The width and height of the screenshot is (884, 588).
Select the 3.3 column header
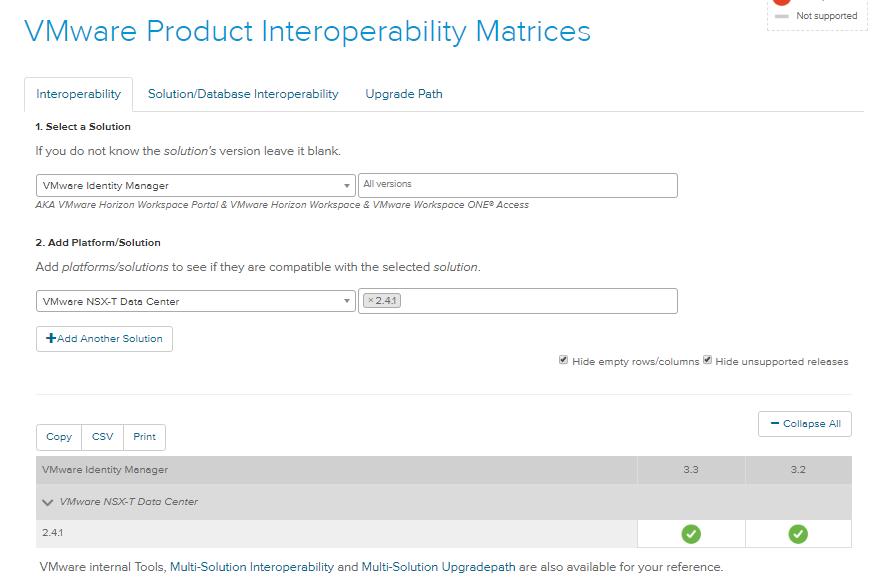691,470
